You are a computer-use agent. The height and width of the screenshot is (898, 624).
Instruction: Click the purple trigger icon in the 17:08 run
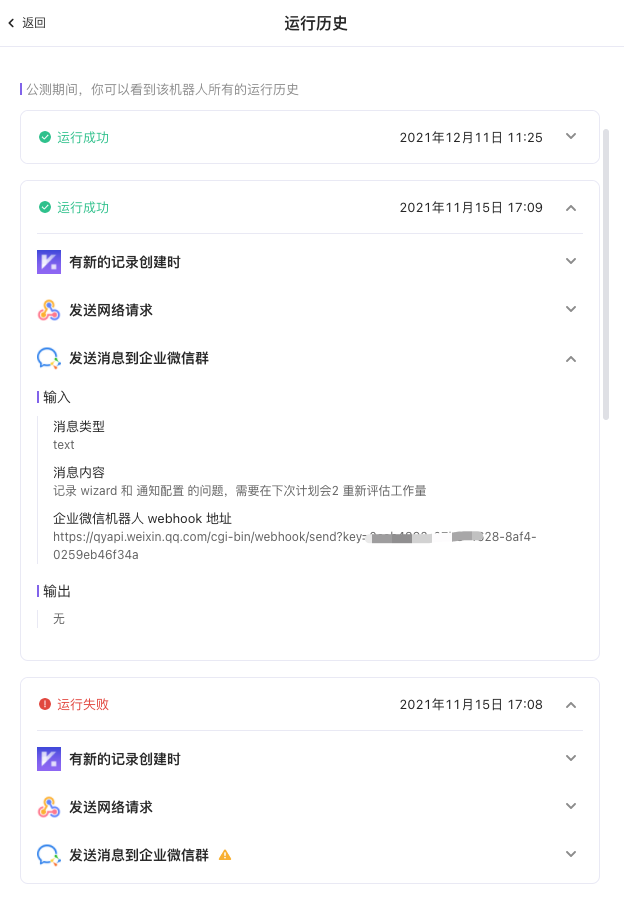(49, 759)
